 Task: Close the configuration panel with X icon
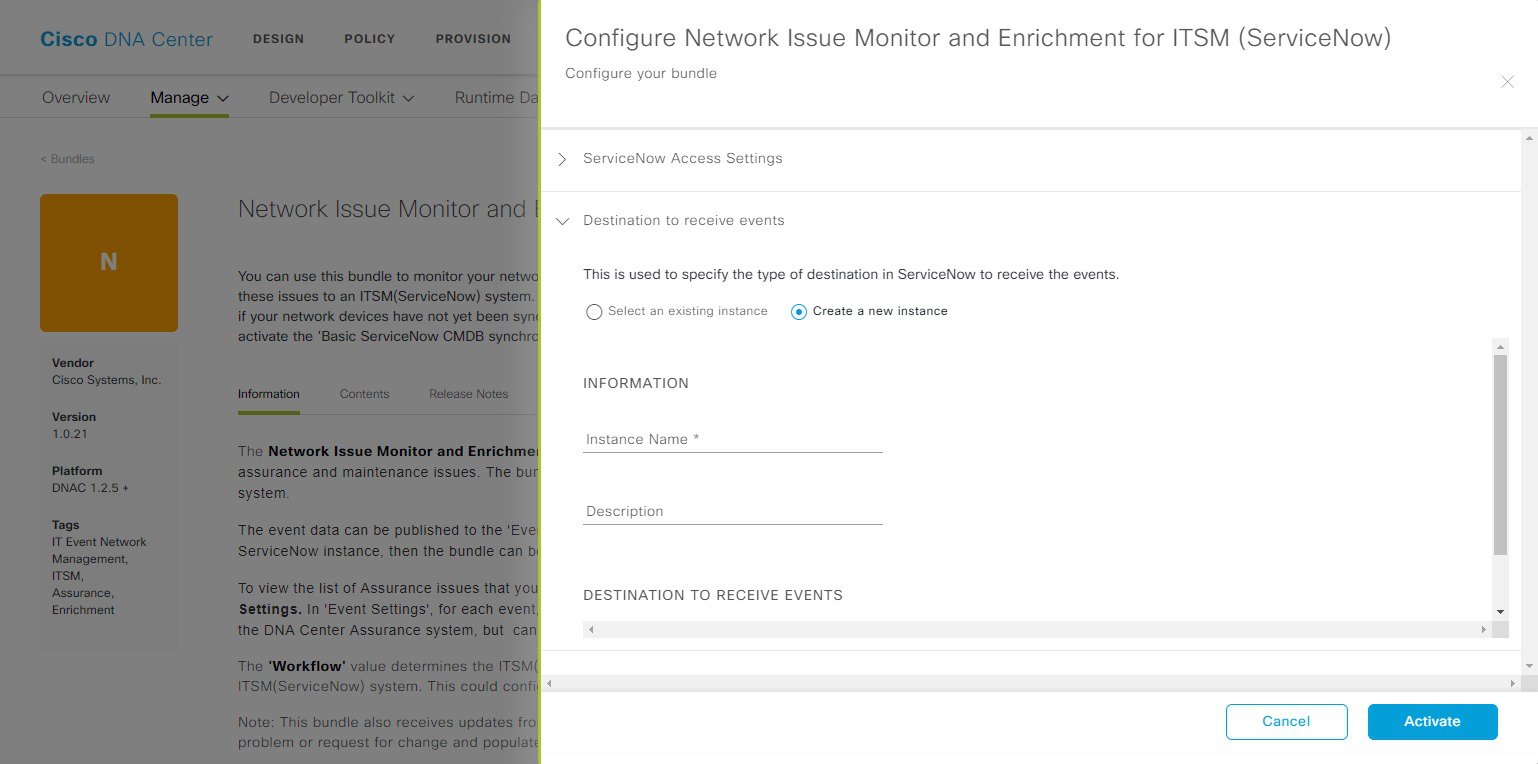tap(1507, 82)
